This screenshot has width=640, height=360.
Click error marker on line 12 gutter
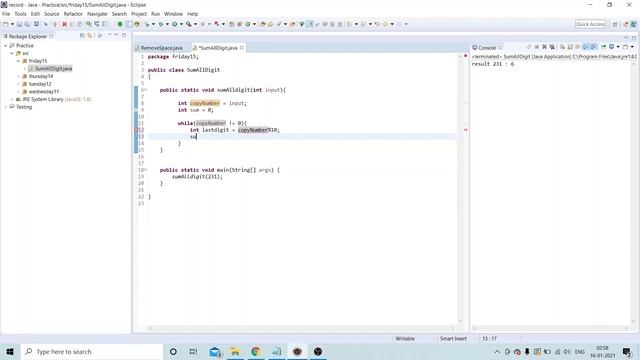click(x=136, y=130)
